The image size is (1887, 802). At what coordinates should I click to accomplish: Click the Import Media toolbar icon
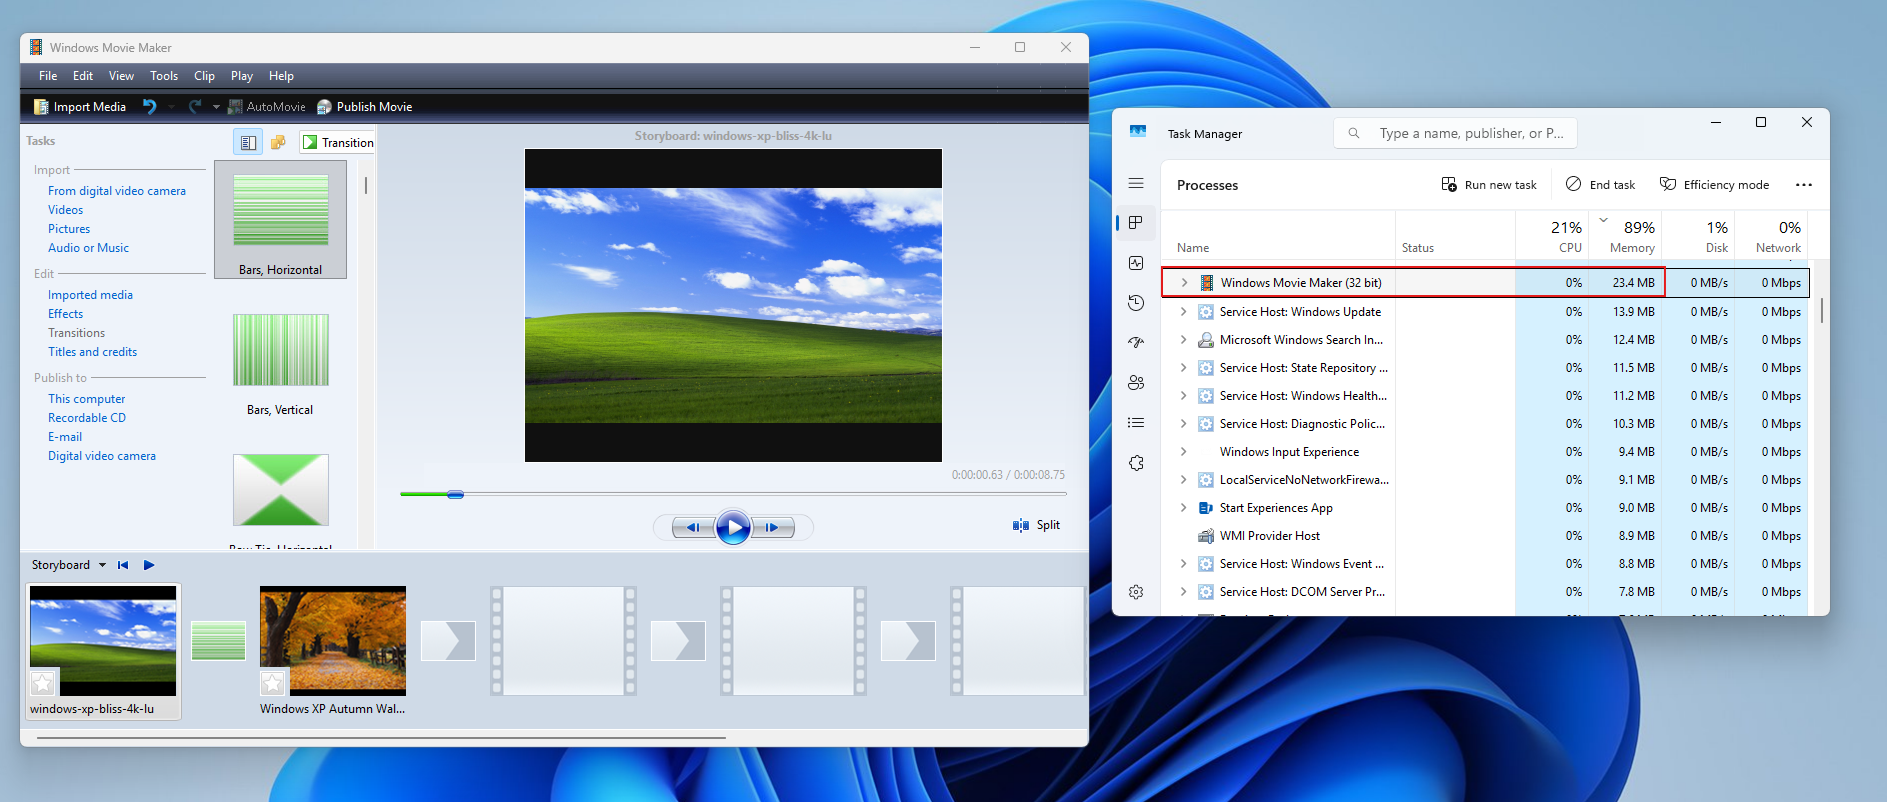coord(41,107)
